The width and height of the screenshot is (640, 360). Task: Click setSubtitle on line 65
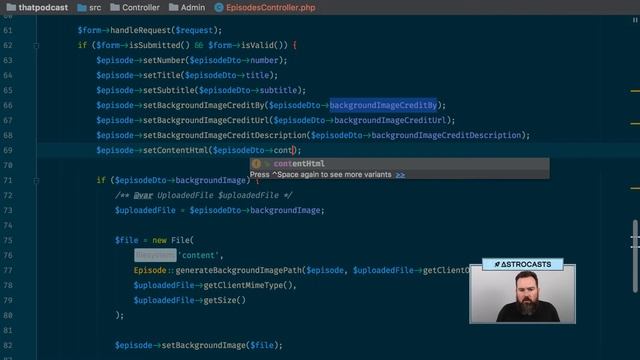tap(169, 90)
